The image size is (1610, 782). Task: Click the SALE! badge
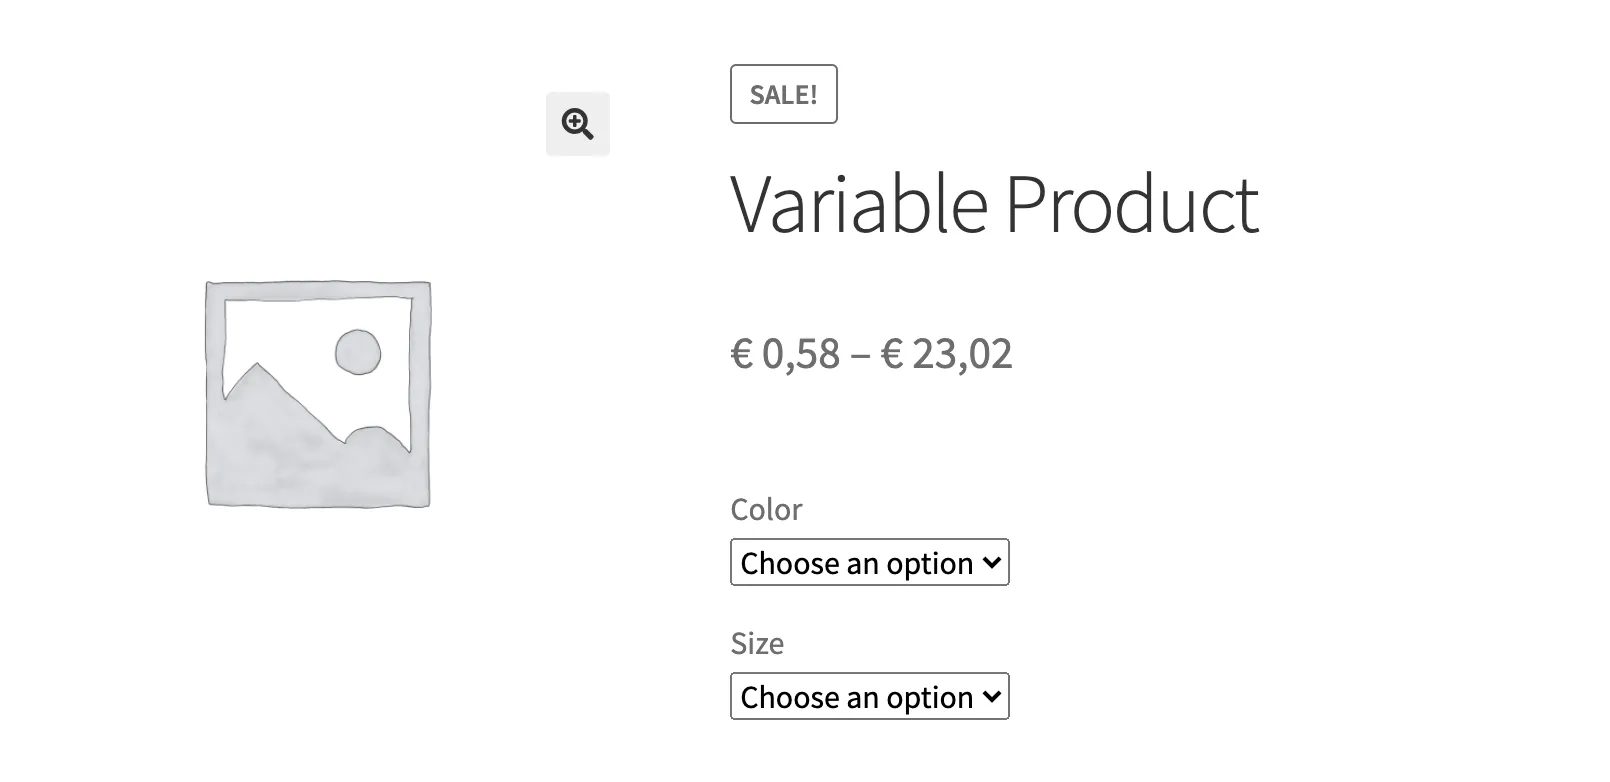point(784,94)
